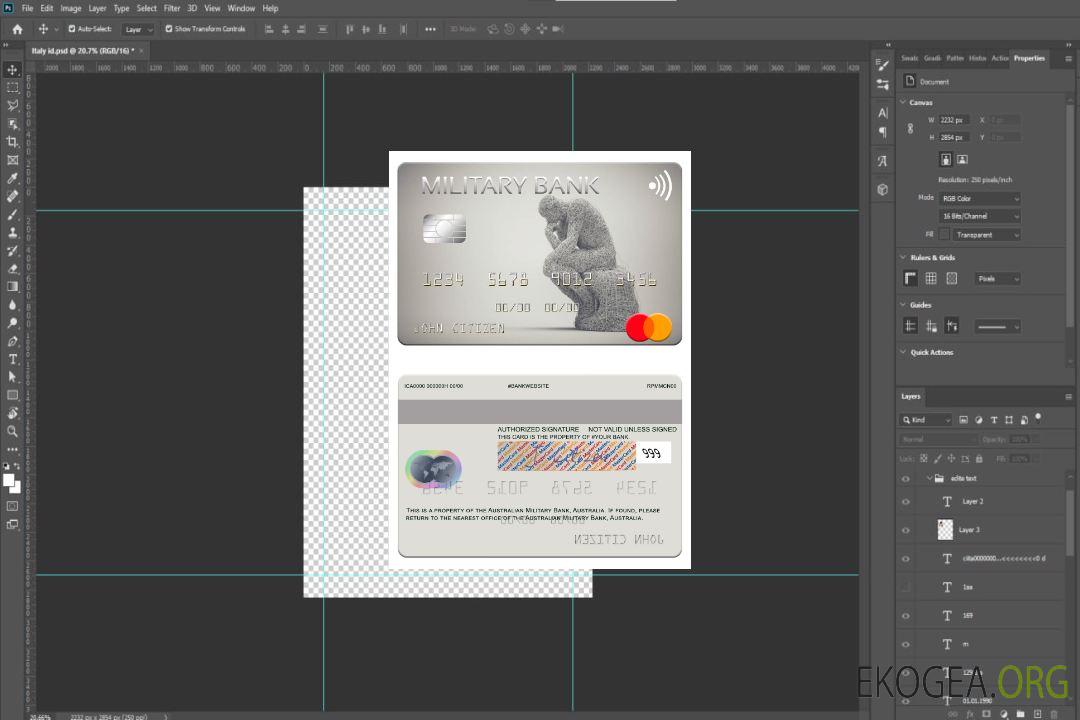This screenshot has width=1080, height=720.
Task: Select the Horizontal Type tool
Action: click(13, 359)
